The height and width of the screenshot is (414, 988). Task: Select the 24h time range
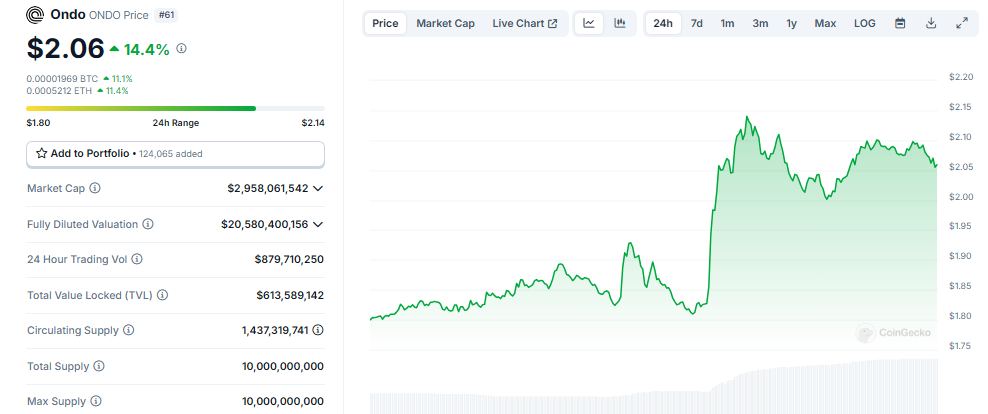(x=662, y=23)
